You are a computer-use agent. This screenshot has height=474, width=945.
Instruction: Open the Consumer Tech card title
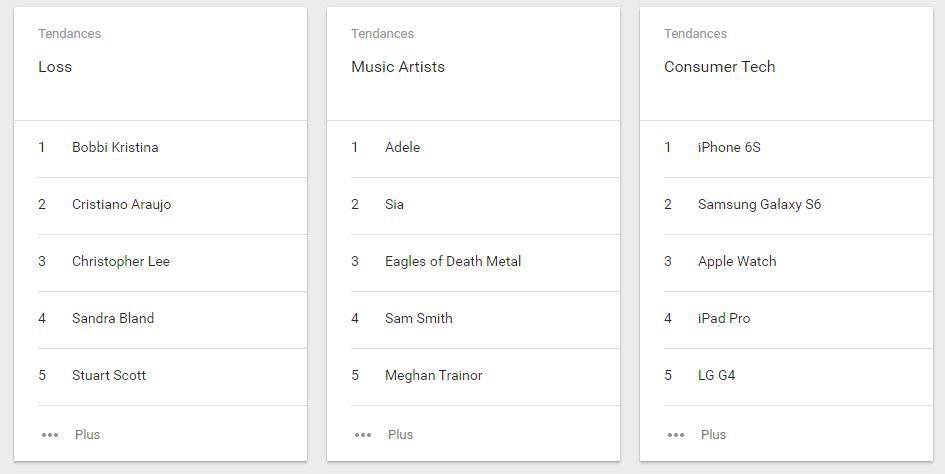coord(719,67)
